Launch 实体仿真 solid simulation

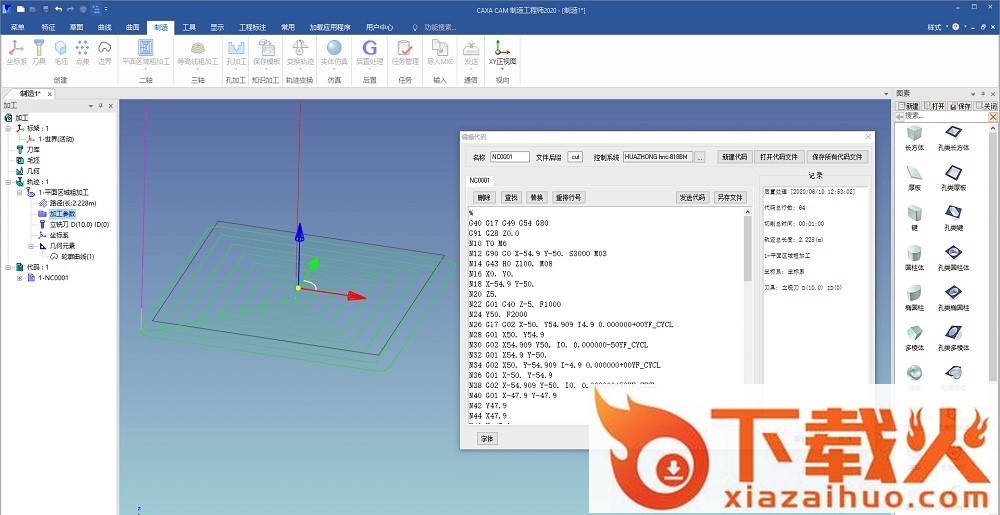click(334, 52)
